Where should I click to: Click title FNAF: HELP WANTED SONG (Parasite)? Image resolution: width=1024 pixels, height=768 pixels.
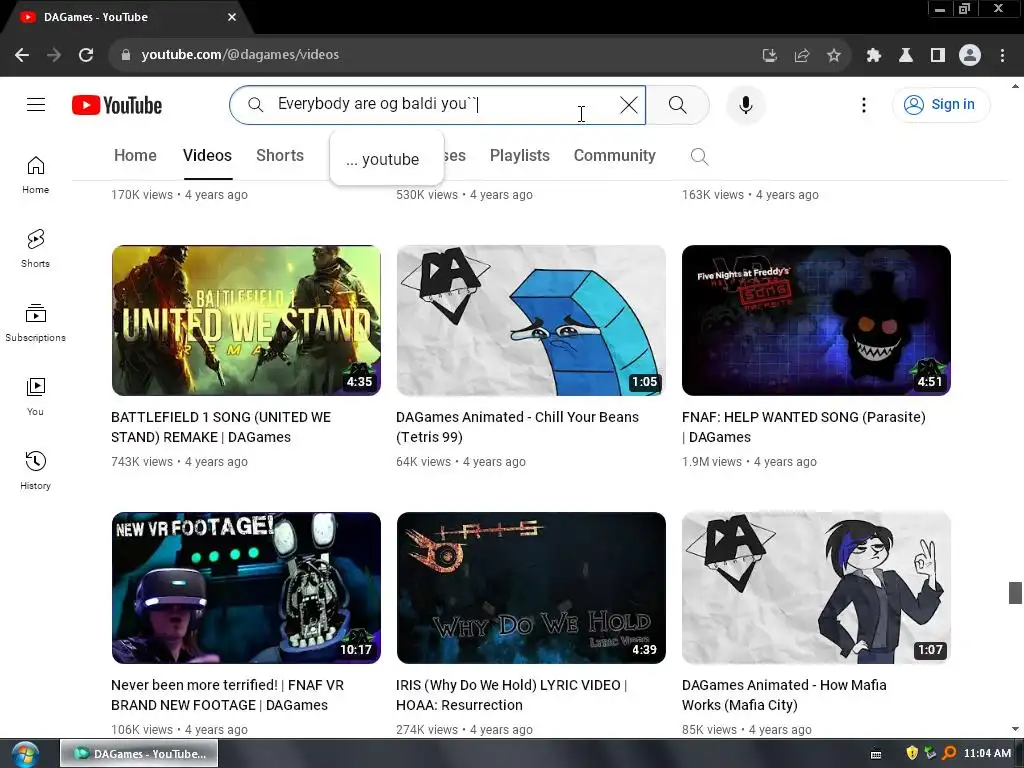803,427
